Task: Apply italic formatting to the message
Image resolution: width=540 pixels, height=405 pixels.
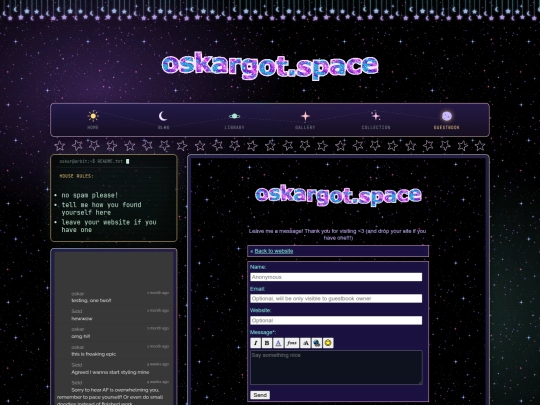Action: [x=256, y=343]
